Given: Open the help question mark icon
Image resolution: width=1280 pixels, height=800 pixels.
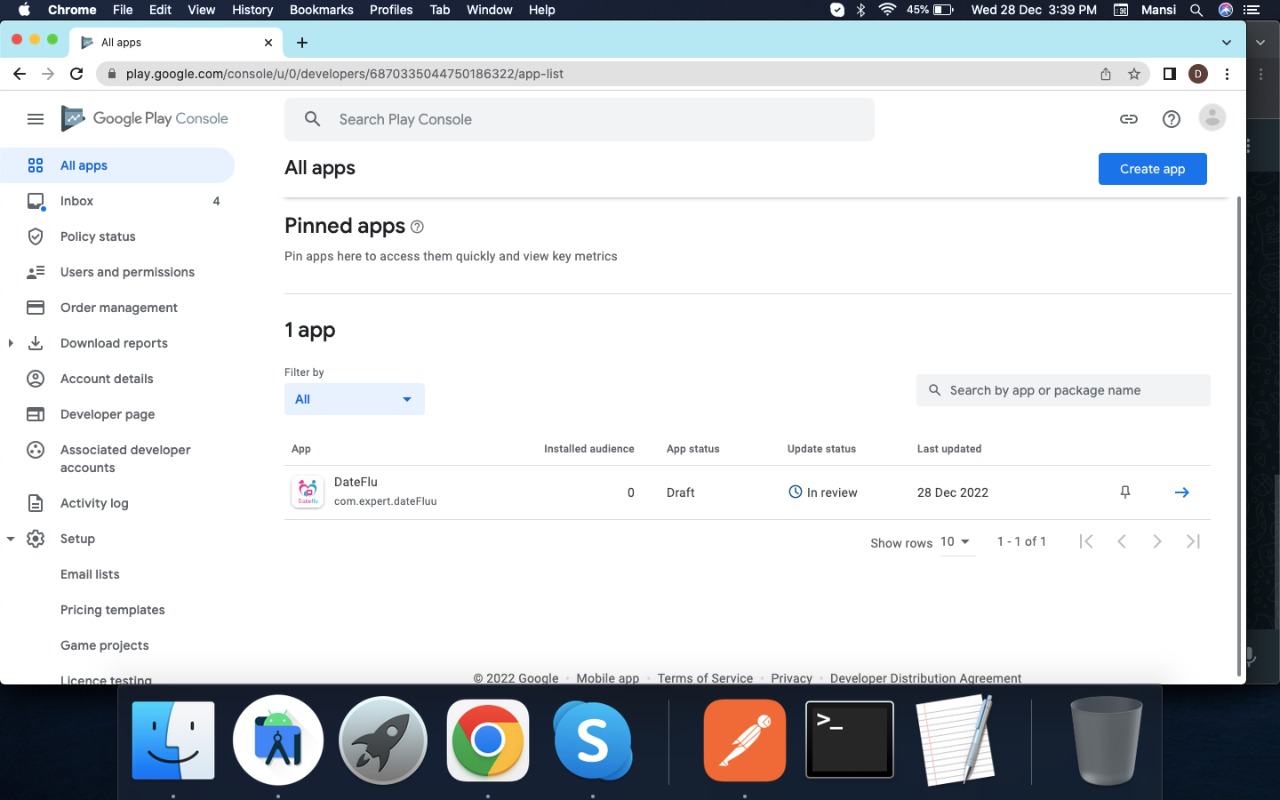Looking at the screenshot, I should tap(1171, 119).
